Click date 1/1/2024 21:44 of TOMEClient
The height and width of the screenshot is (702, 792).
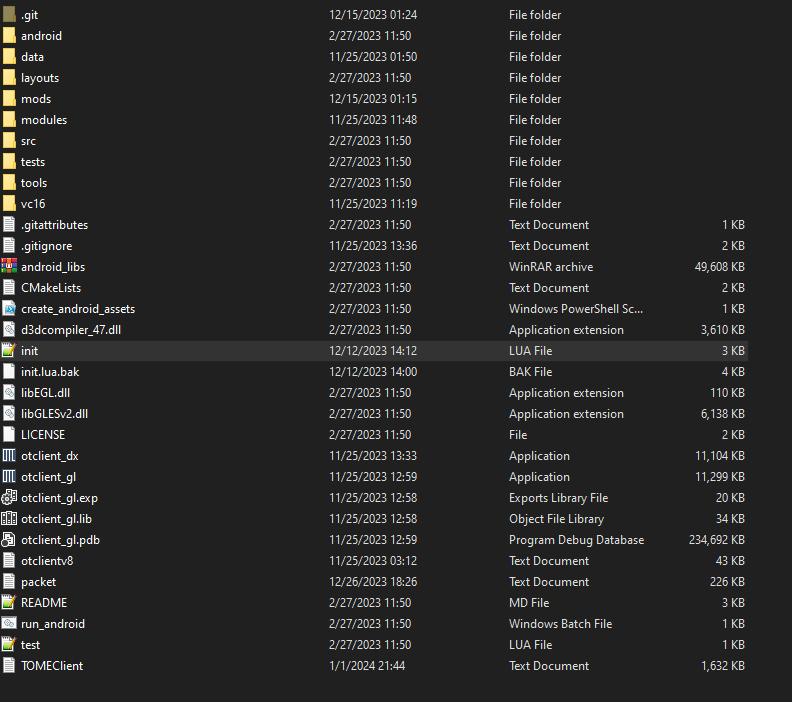click(367, 666)
